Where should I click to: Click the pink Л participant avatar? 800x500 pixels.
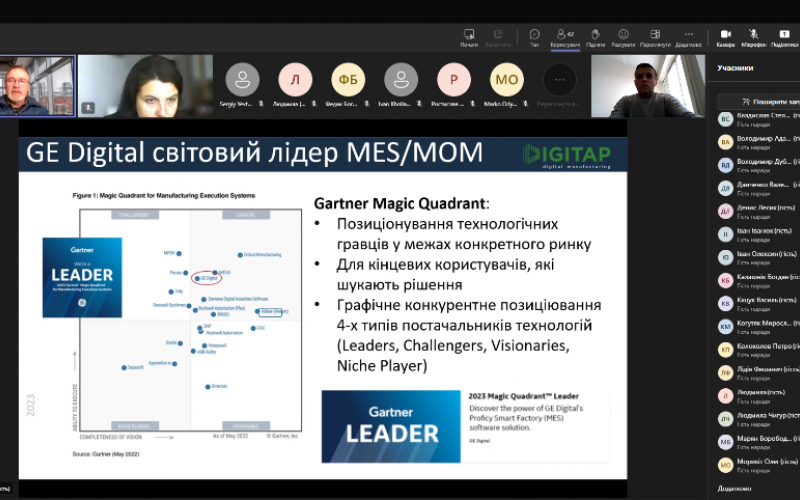tap(295, 80)
